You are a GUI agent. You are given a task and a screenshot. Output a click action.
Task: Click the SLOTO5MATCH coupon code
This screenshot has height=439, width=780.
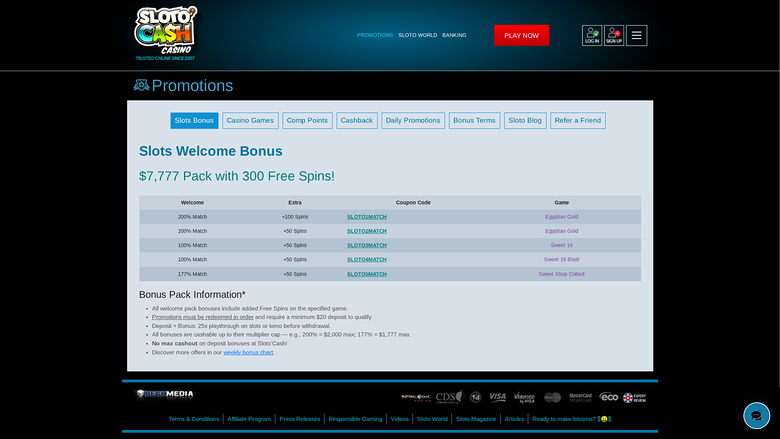(367, 274)
